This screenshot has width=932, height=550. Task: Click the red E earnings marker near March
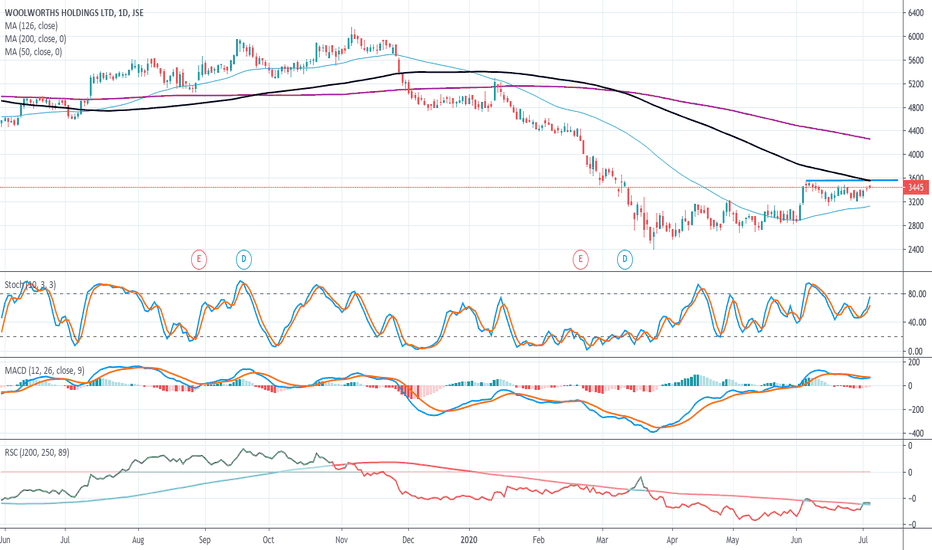pos(580,259)
